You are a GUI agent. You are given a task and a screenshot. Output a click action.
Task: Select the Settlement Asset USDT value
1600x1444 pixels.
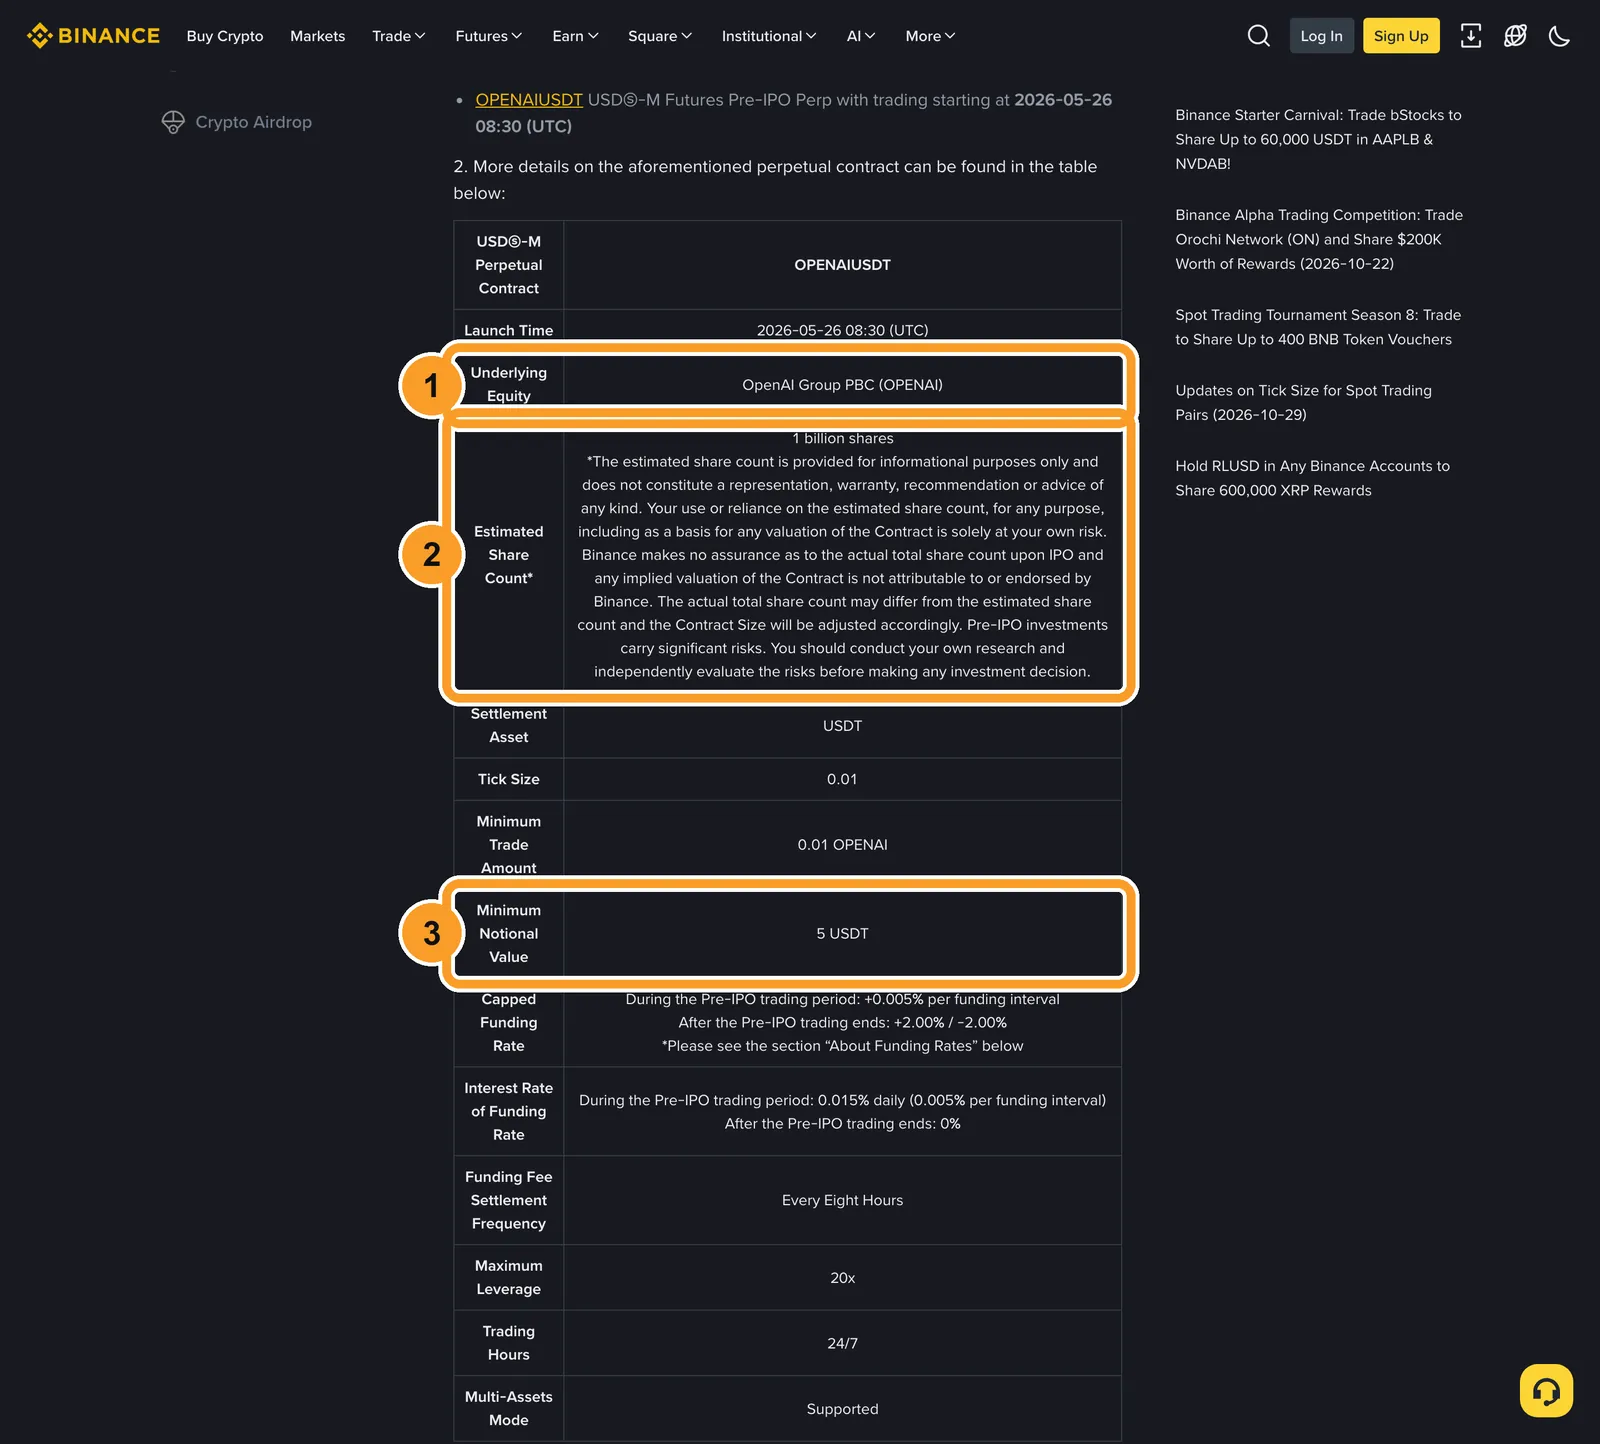point(842,726)
